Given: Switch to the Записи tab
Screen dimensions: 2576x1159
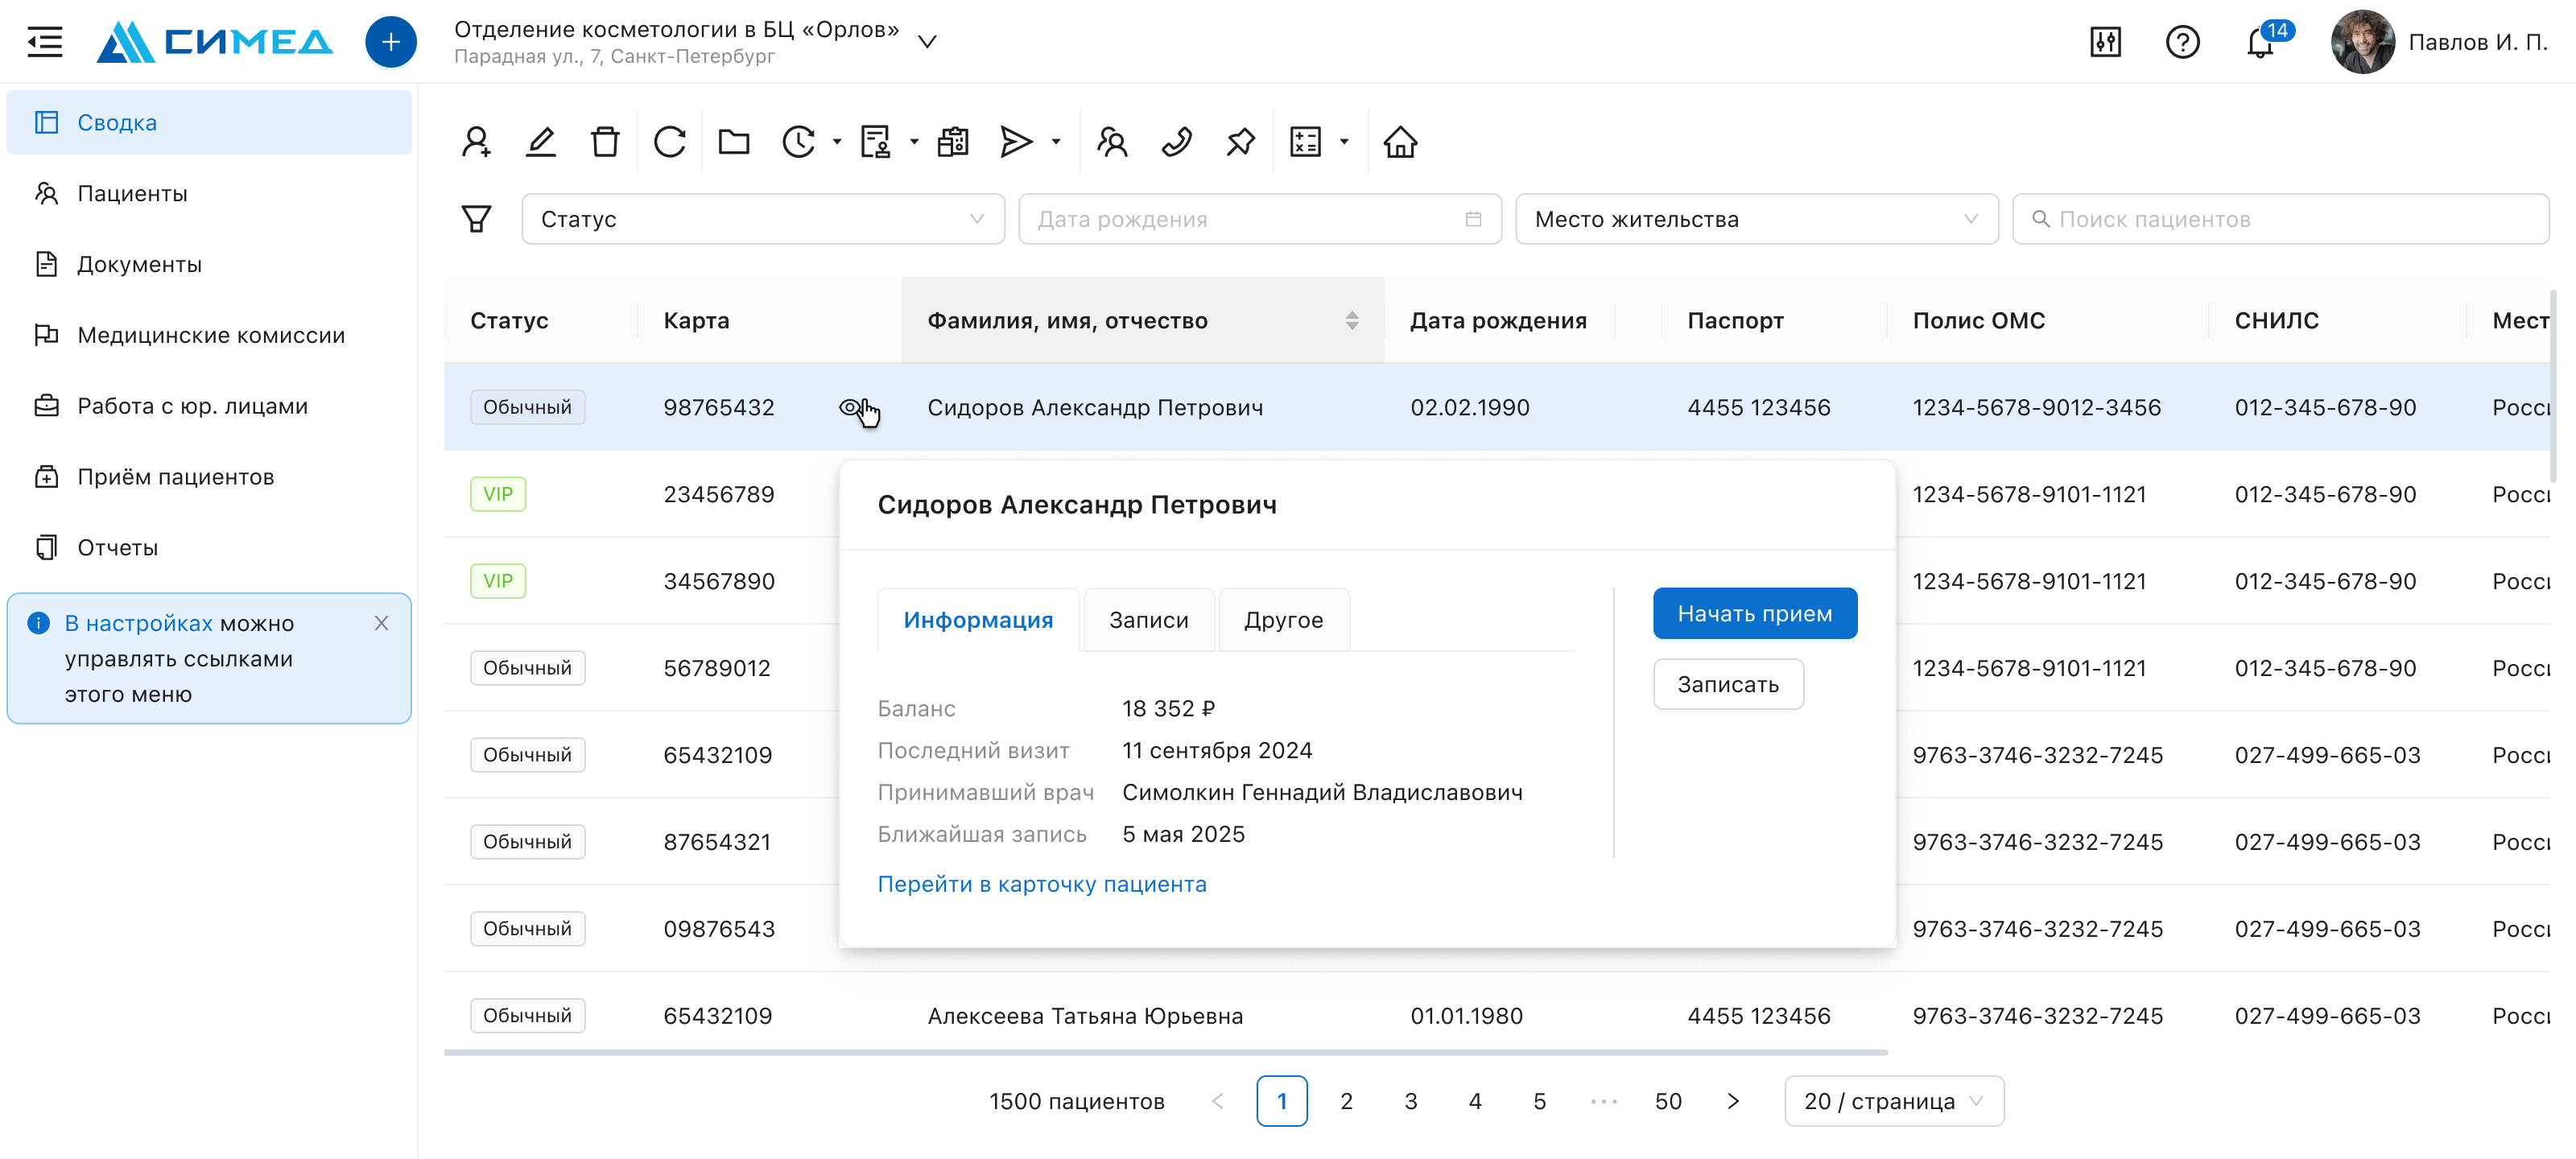Looking at the screenshot, I should (1149, 620).
